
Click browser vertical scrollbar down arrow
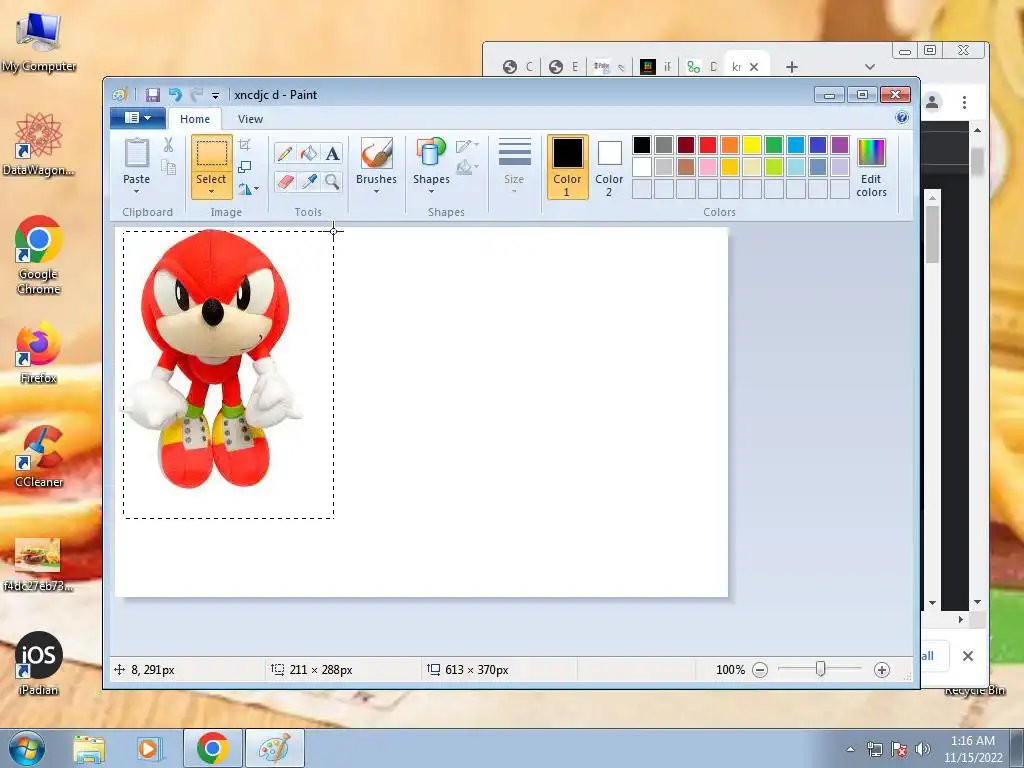977,602
